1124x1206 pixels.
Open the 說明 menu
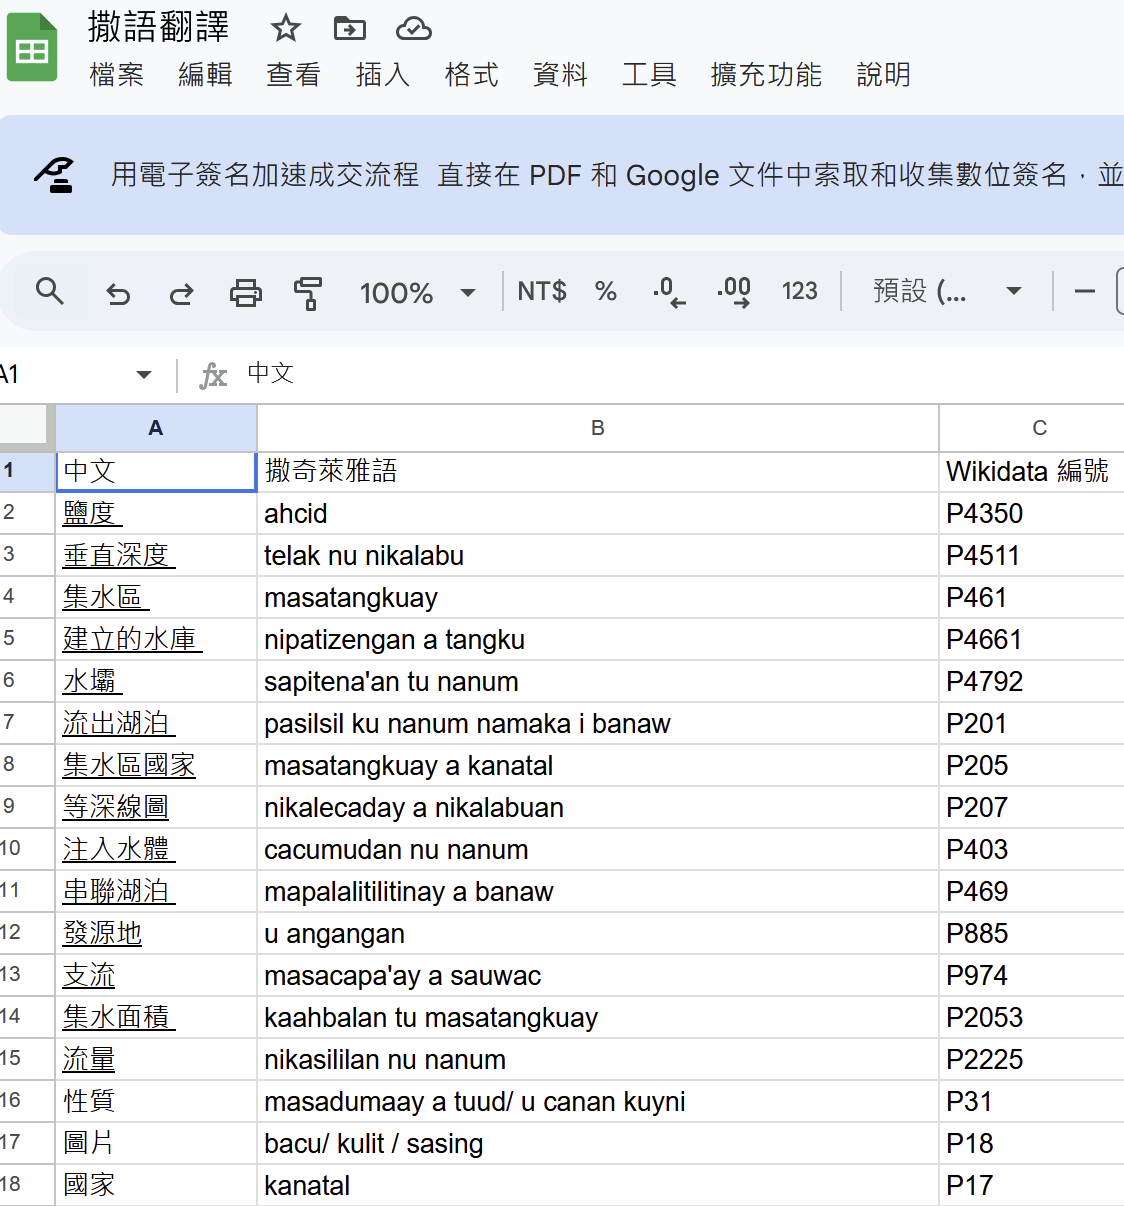[883, 75]
